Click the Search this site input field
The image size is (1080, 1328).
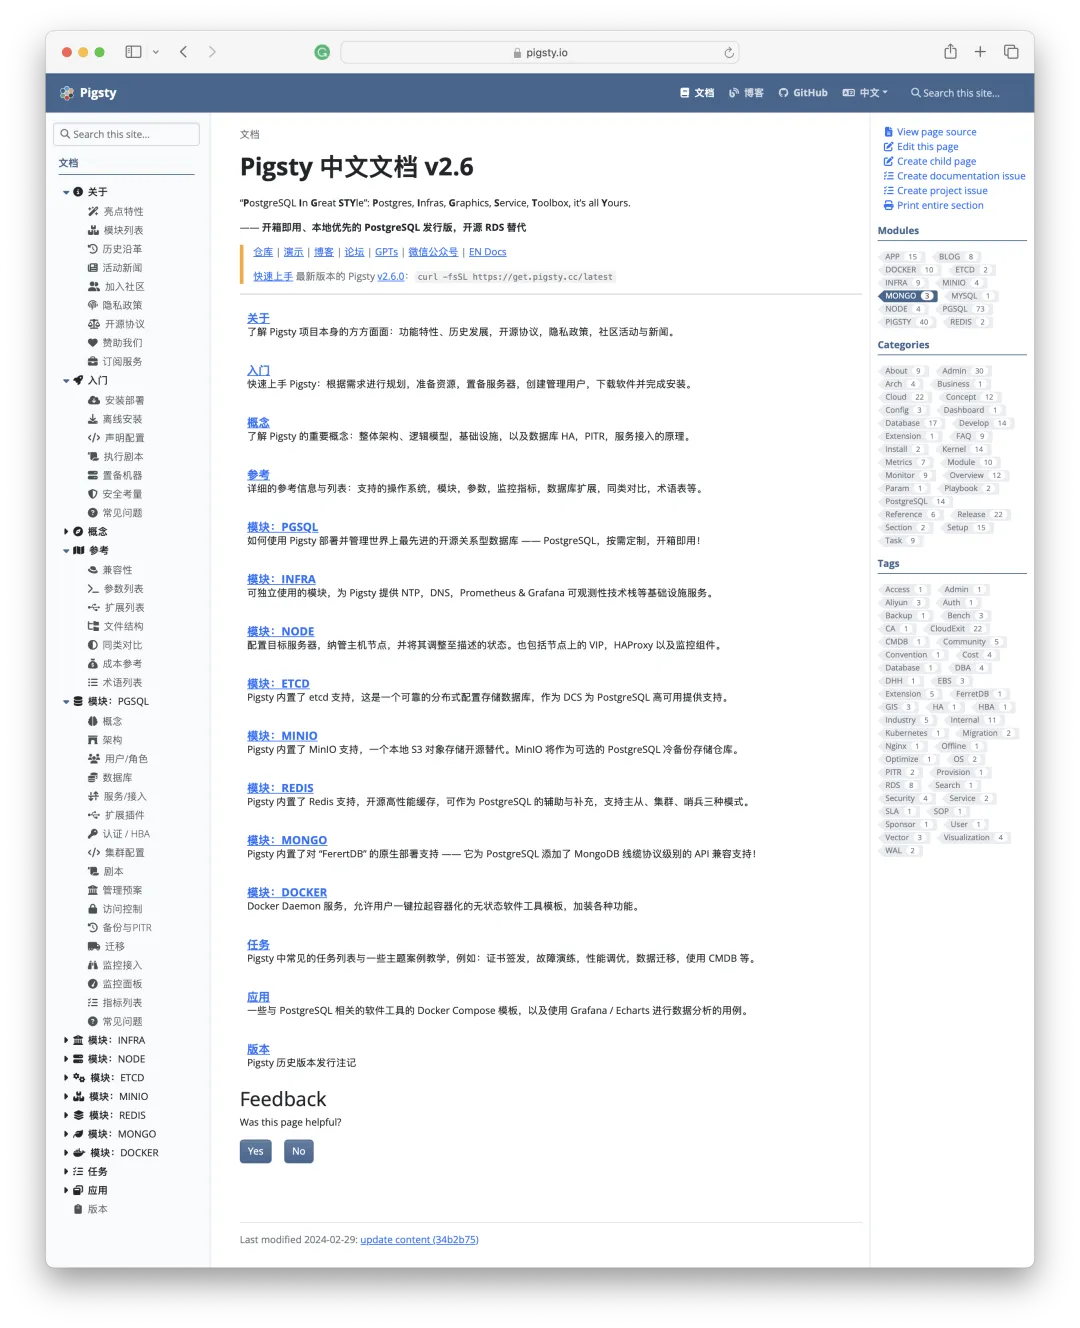click(x=126, y=133)
